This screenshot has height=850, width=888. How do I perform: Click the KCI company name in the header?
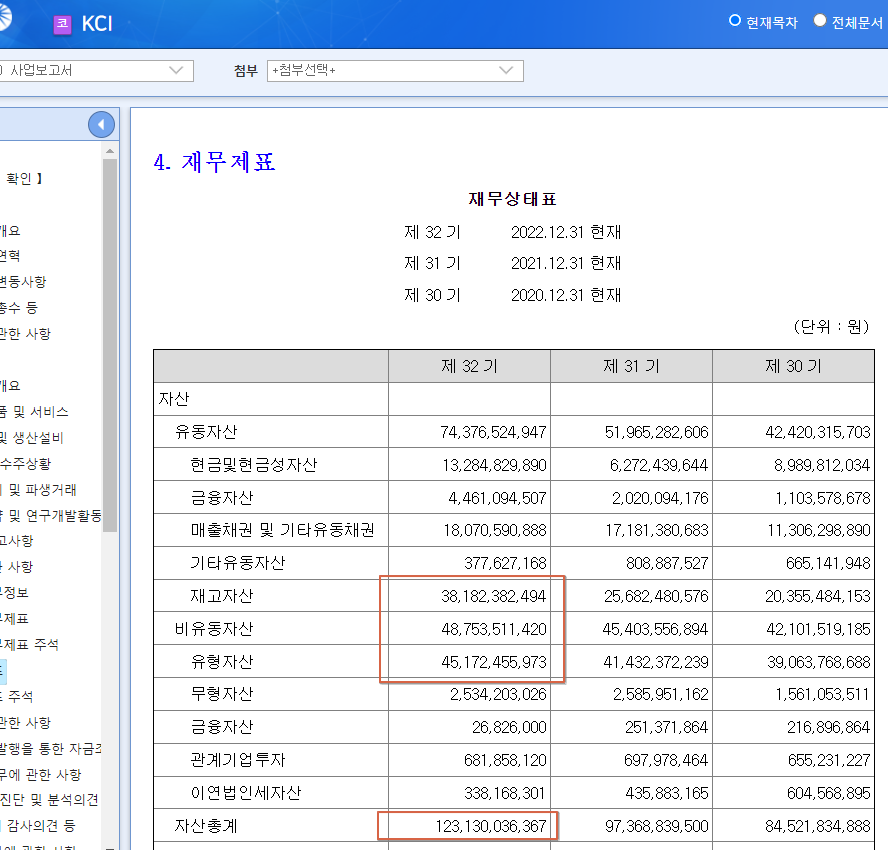pyautogui.click(x=97, y=24)
